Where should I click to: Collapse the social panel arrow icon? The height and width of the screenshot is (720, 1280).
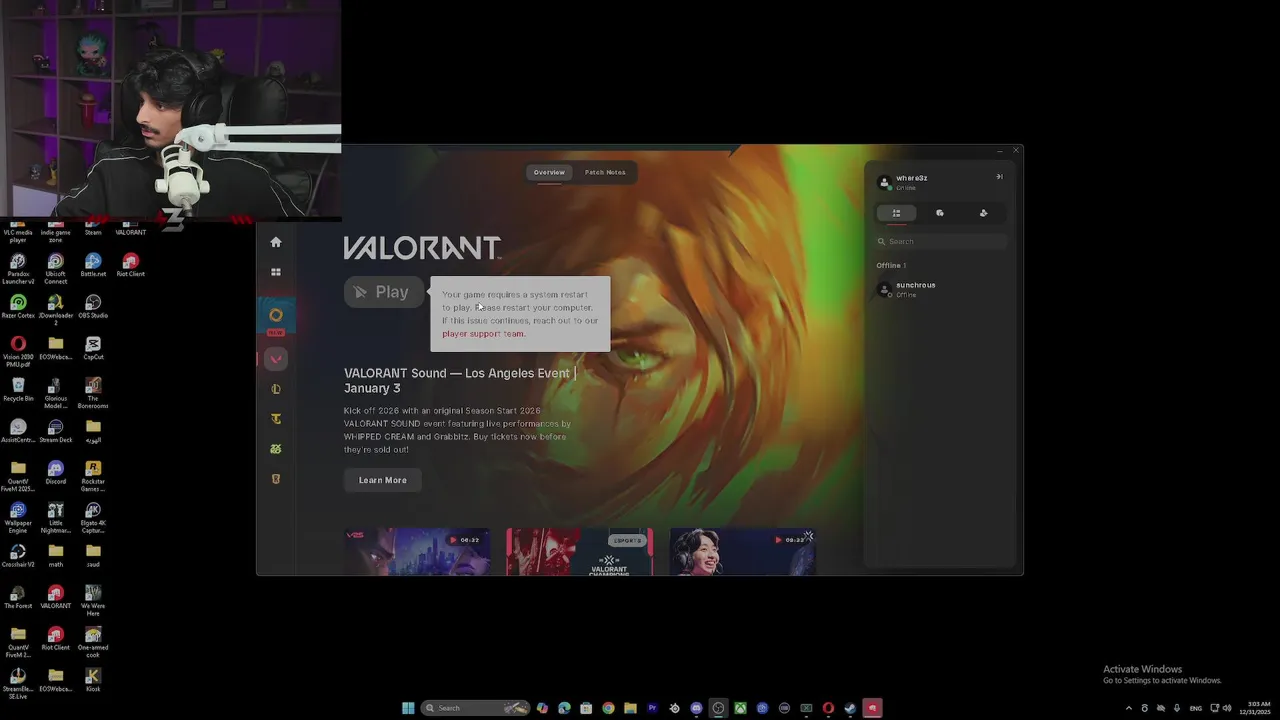click(x=998, y=177)
